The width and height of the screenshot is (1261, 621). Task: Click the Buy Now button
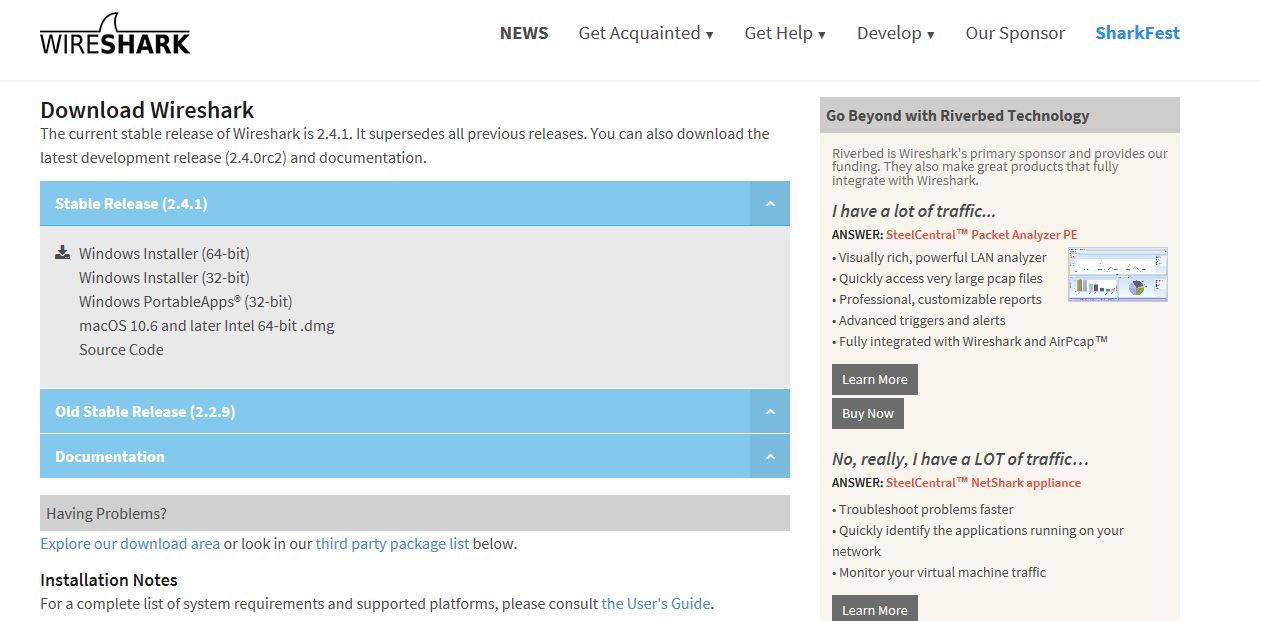(868, 414)
